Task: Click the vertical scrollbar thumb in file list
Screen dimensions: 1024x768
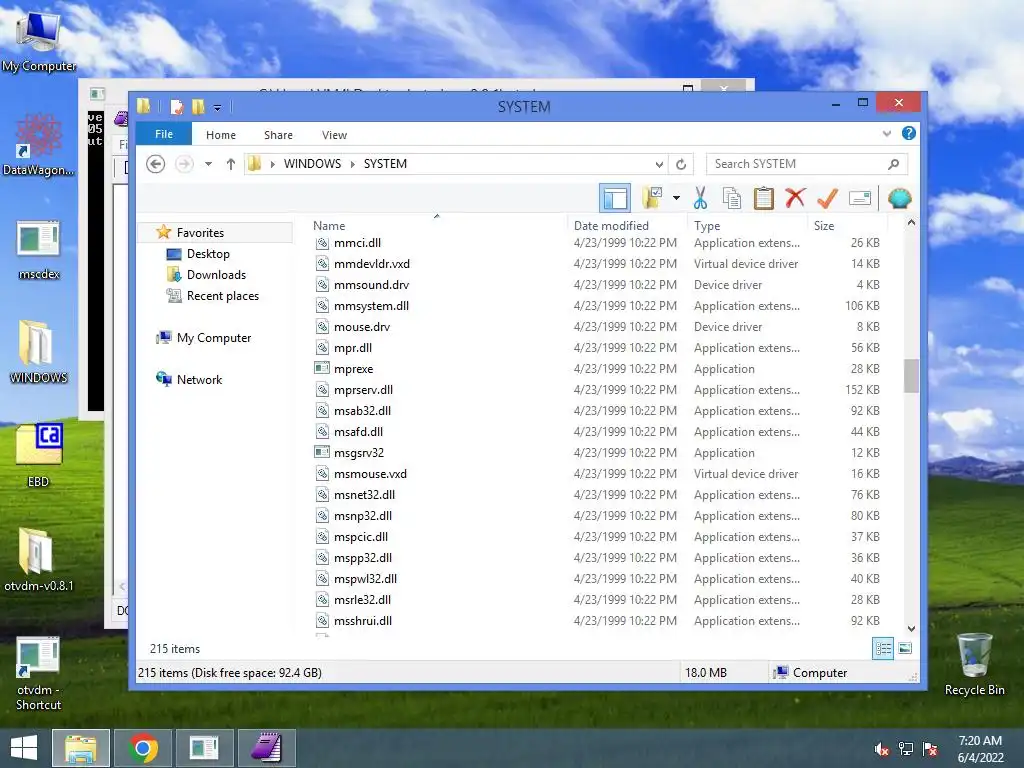Action: click(x=911, y=376)
